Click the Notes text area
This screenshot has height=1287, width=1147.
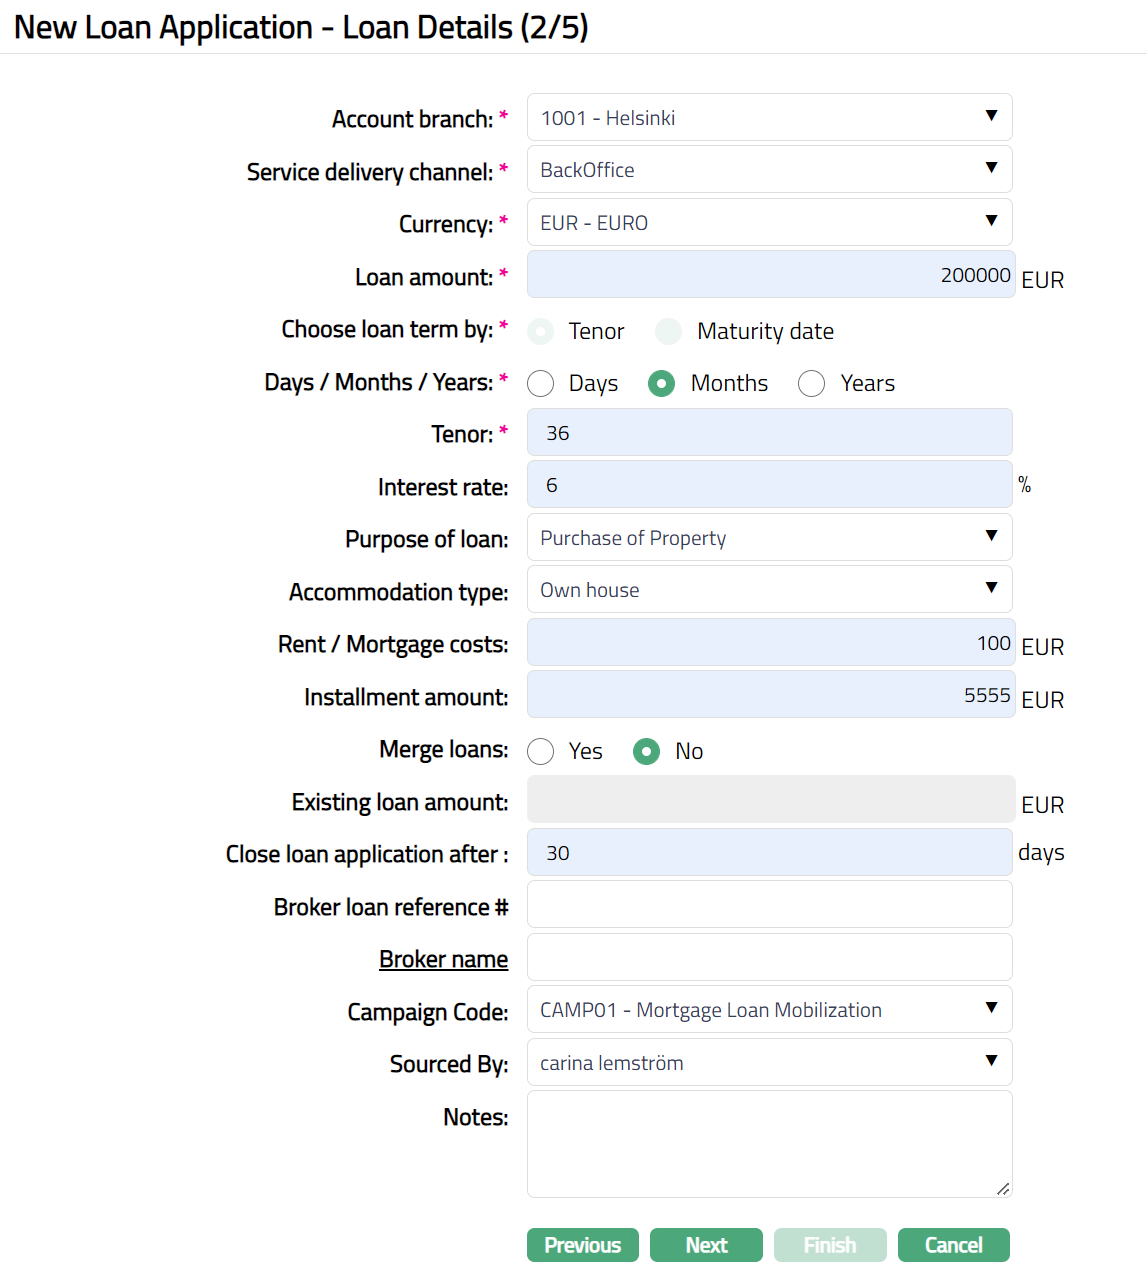tap(768, 1143)
